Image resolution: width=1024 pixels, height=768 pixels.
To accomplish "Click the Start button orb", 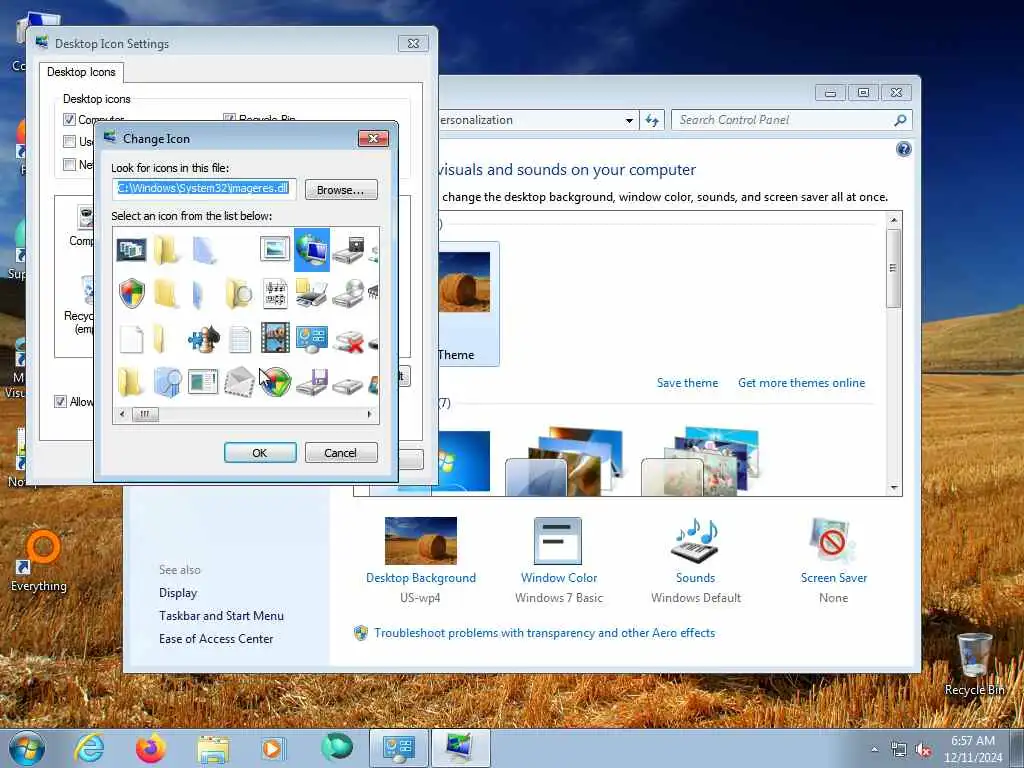I will point(27,748).
